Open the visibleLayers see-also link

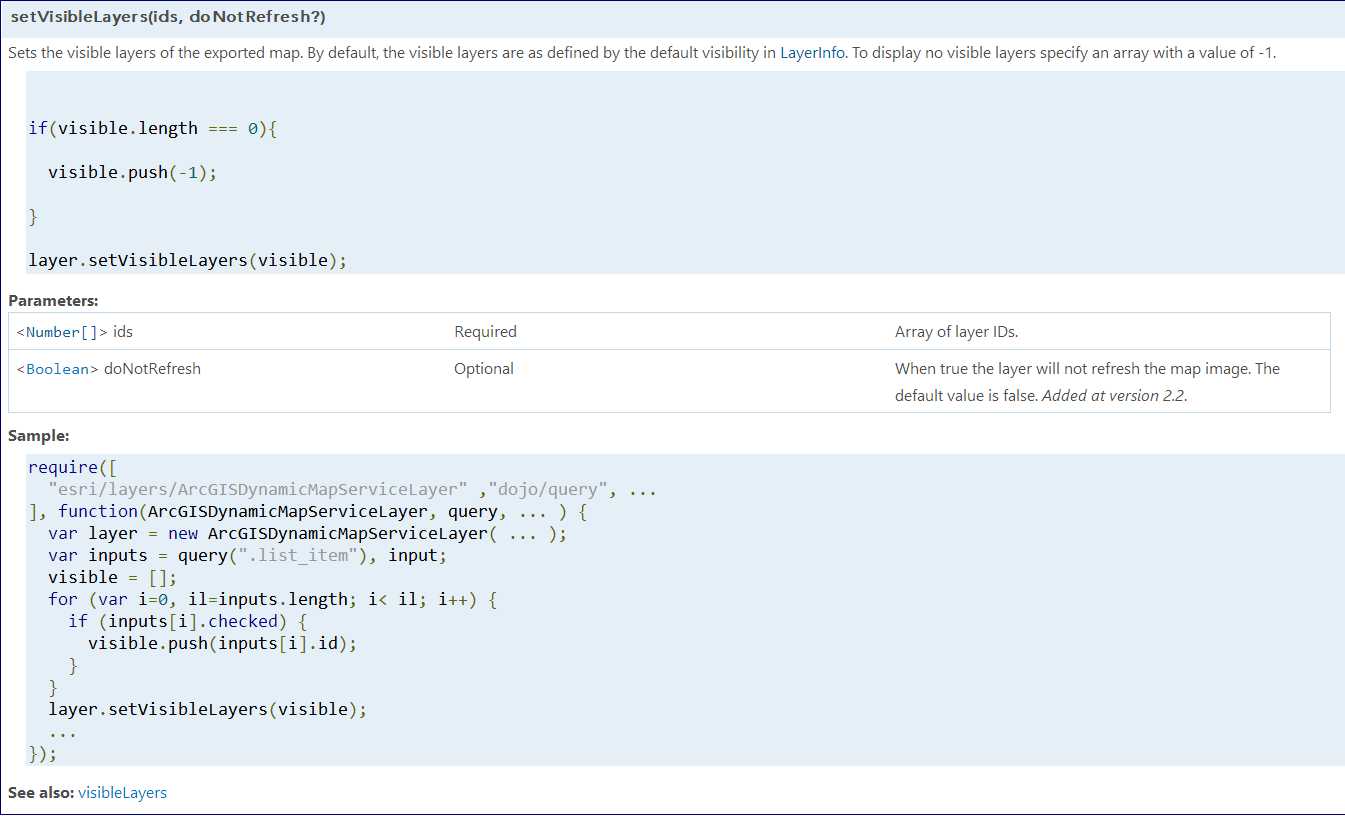tap(122, 792)
